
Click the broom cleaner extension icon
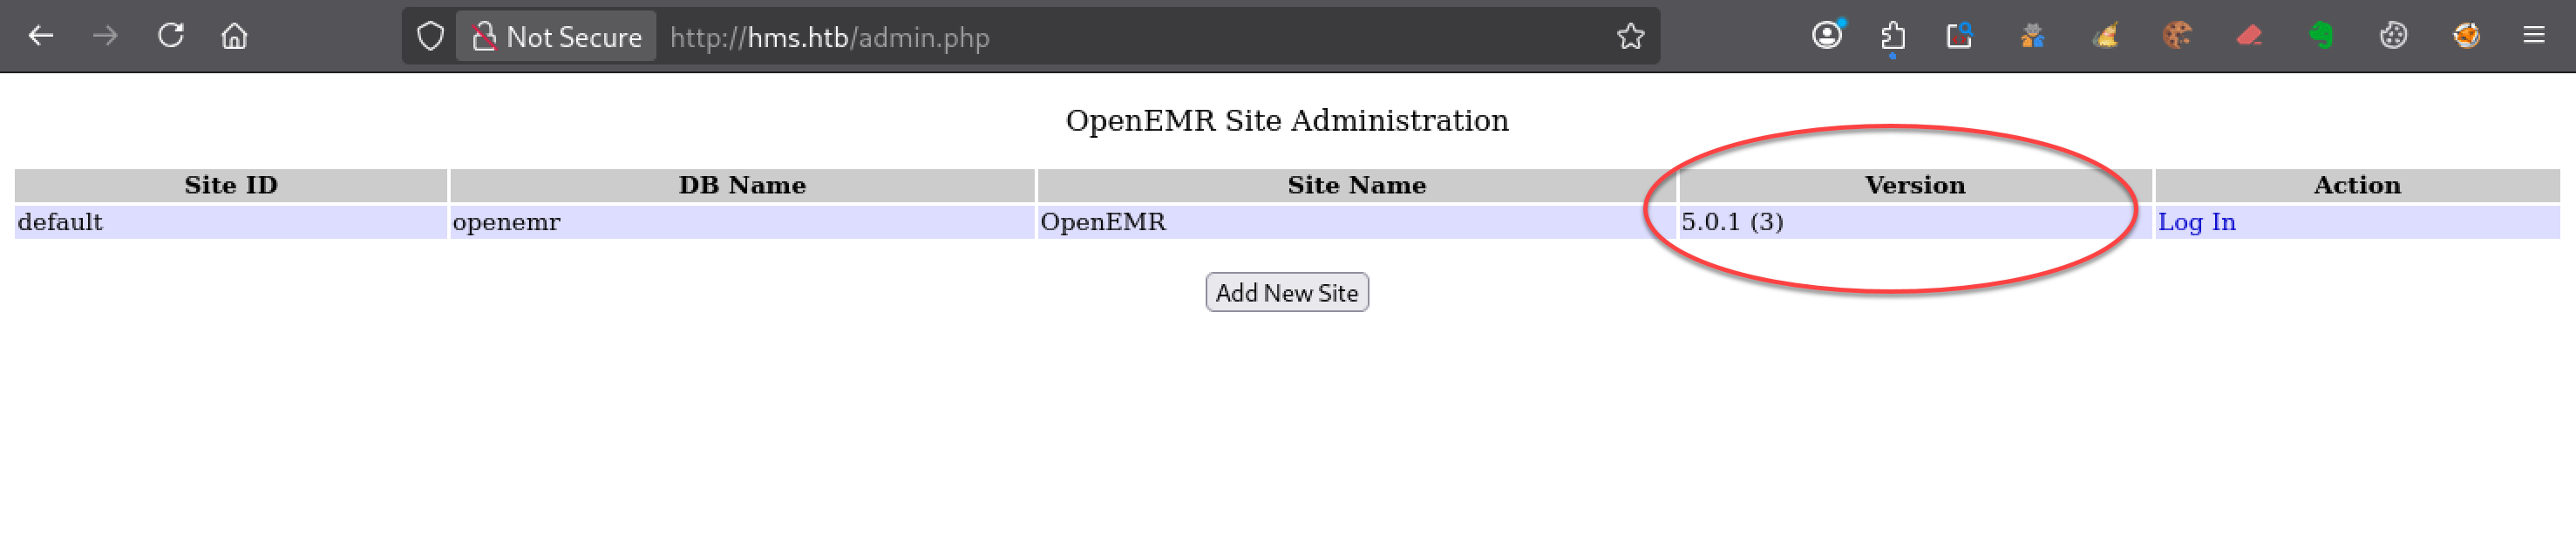point(2105,36)
